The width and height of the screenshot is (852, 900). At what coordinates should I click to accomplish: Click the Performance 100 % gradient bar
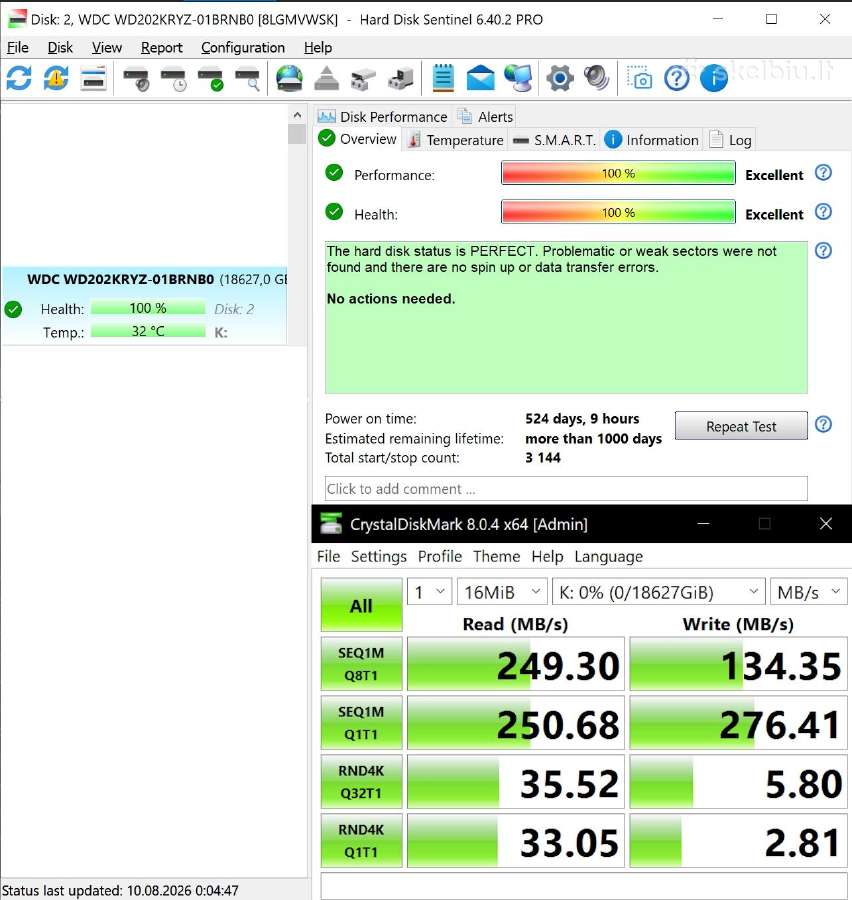coord(618,173)
